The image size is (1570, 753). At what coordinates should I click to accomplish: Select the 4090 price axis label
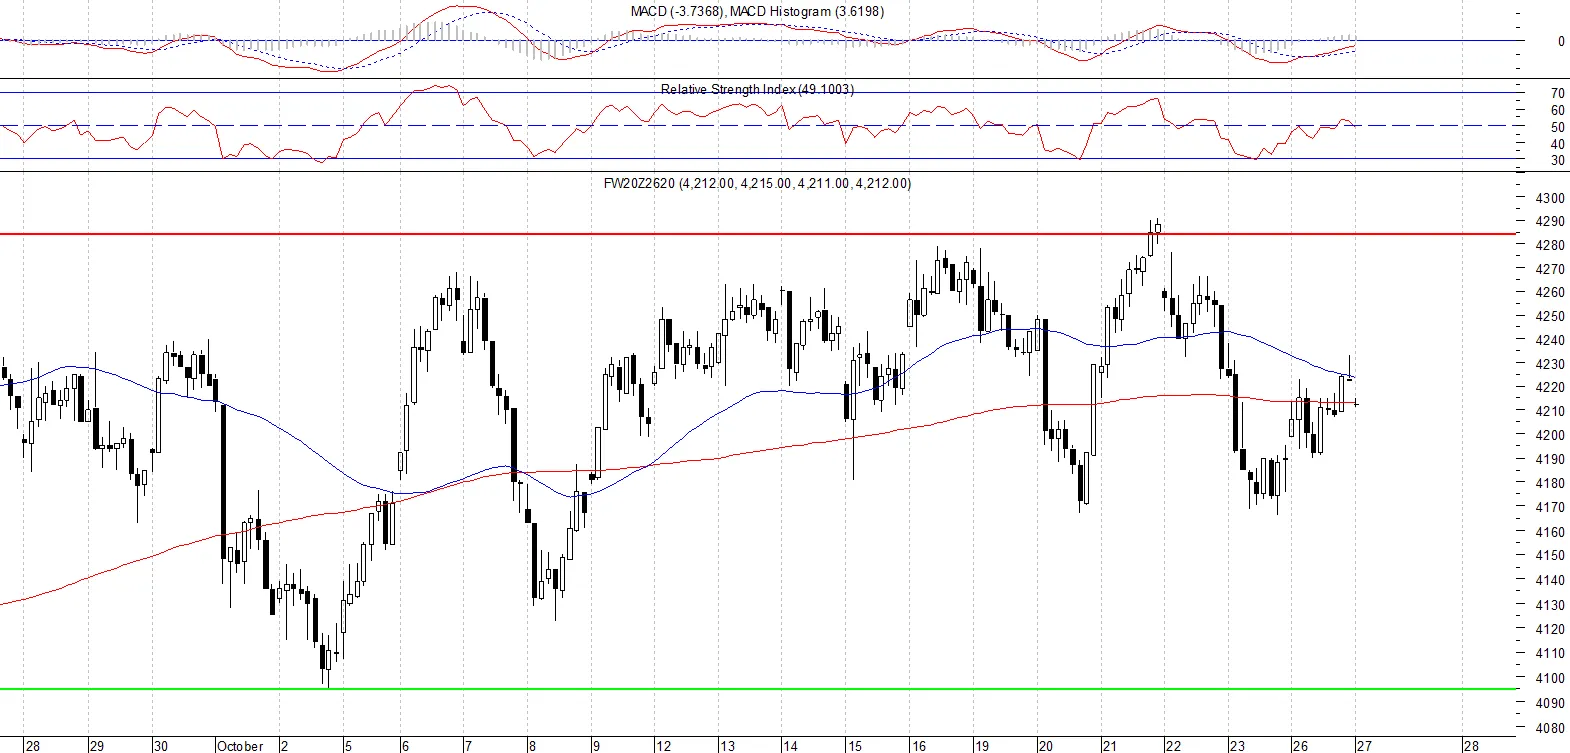tap(1551, 704)
